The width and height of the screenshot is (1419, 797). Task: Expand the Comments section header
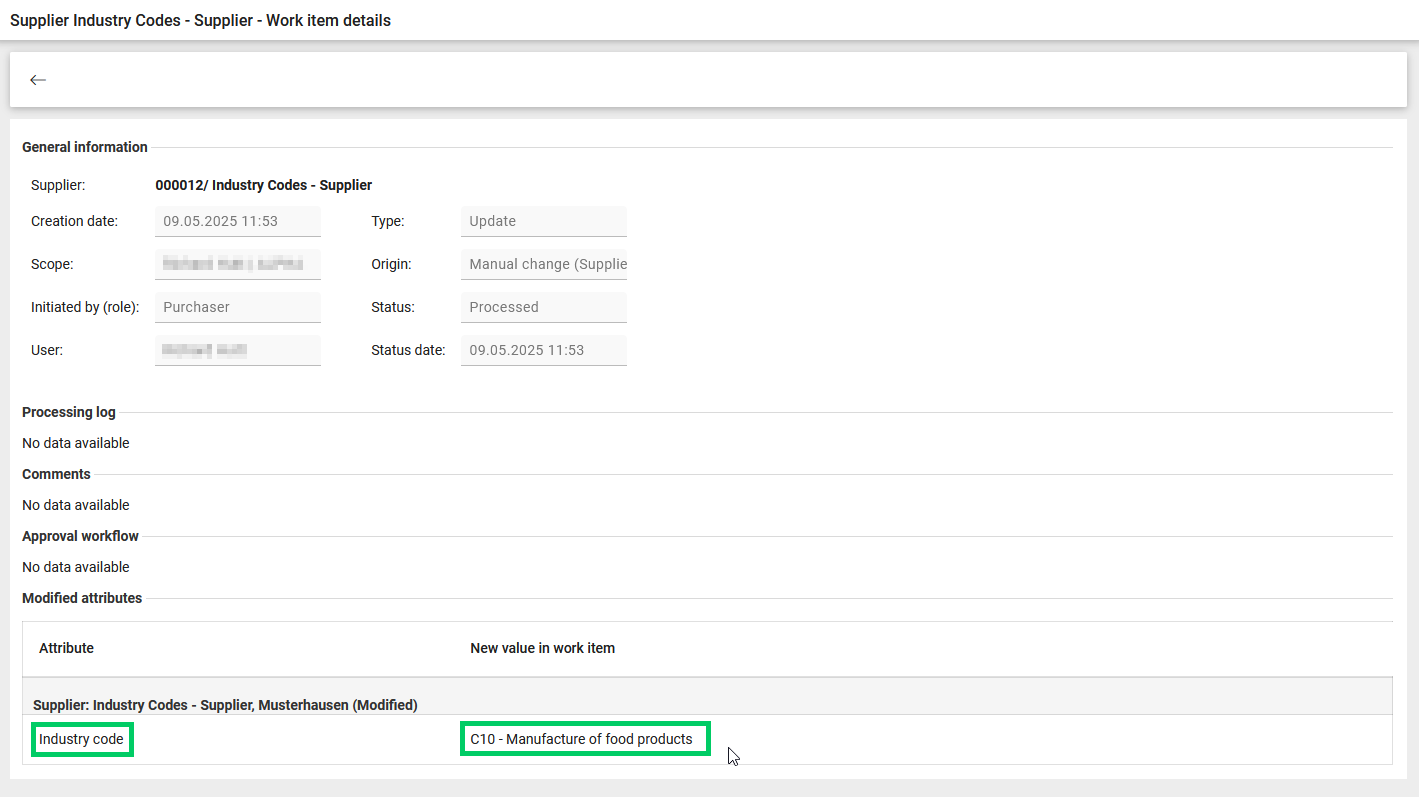[x=56, y=474]
